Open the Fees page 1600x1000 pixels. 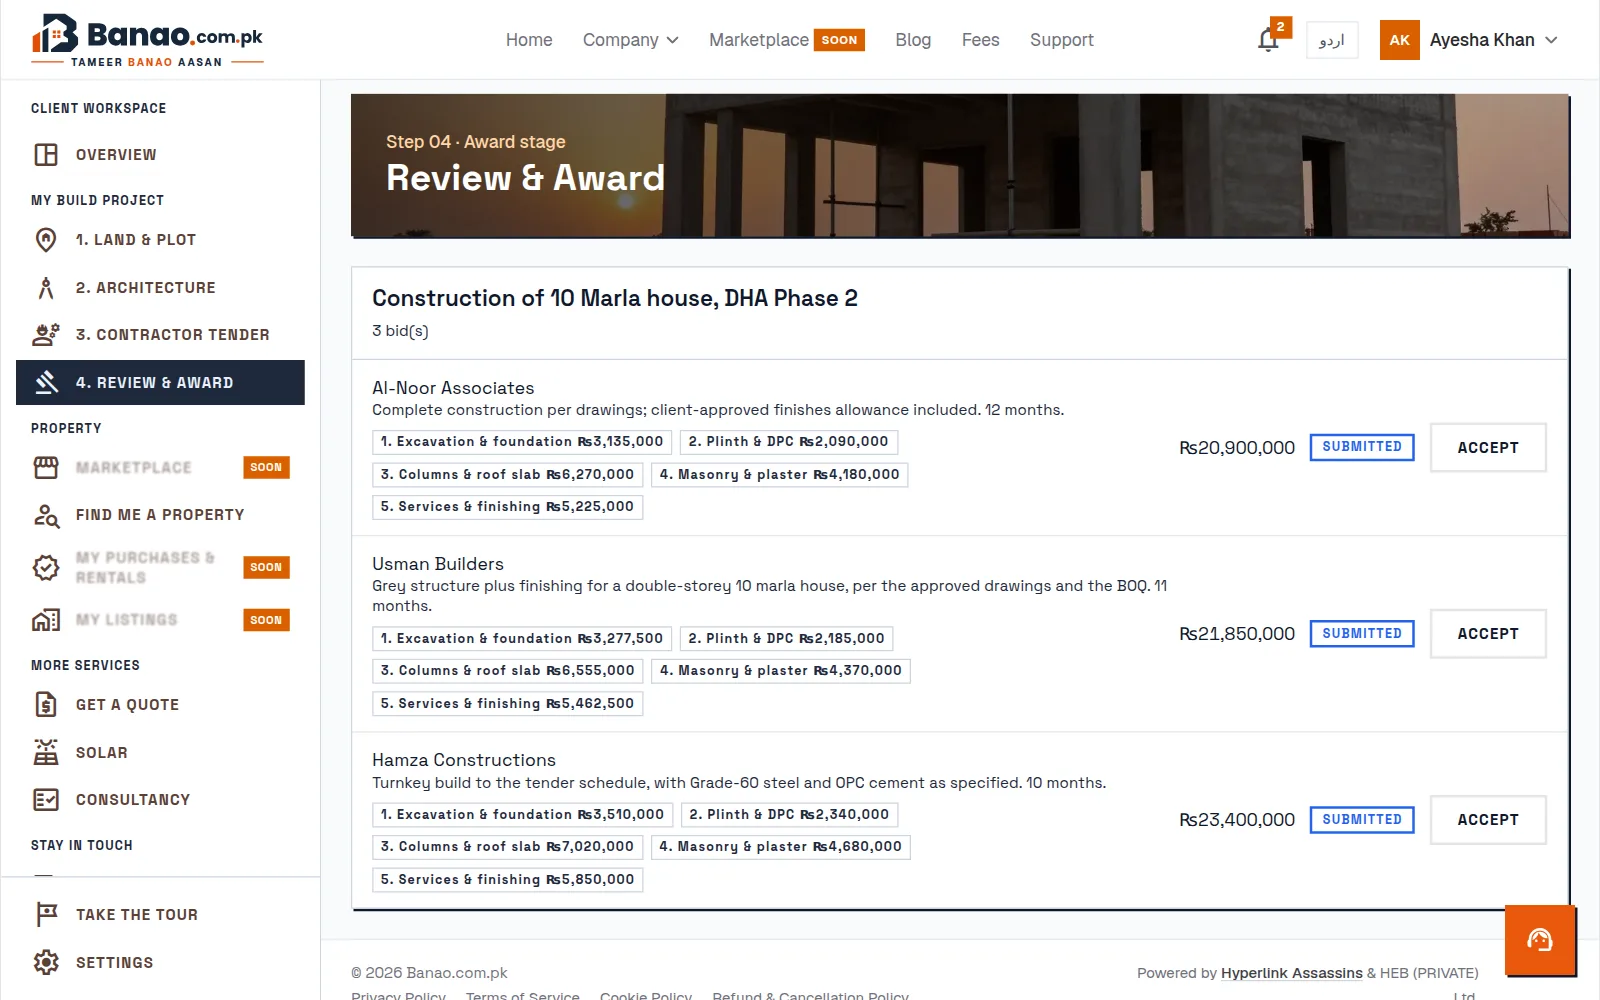tap(981, 40)
